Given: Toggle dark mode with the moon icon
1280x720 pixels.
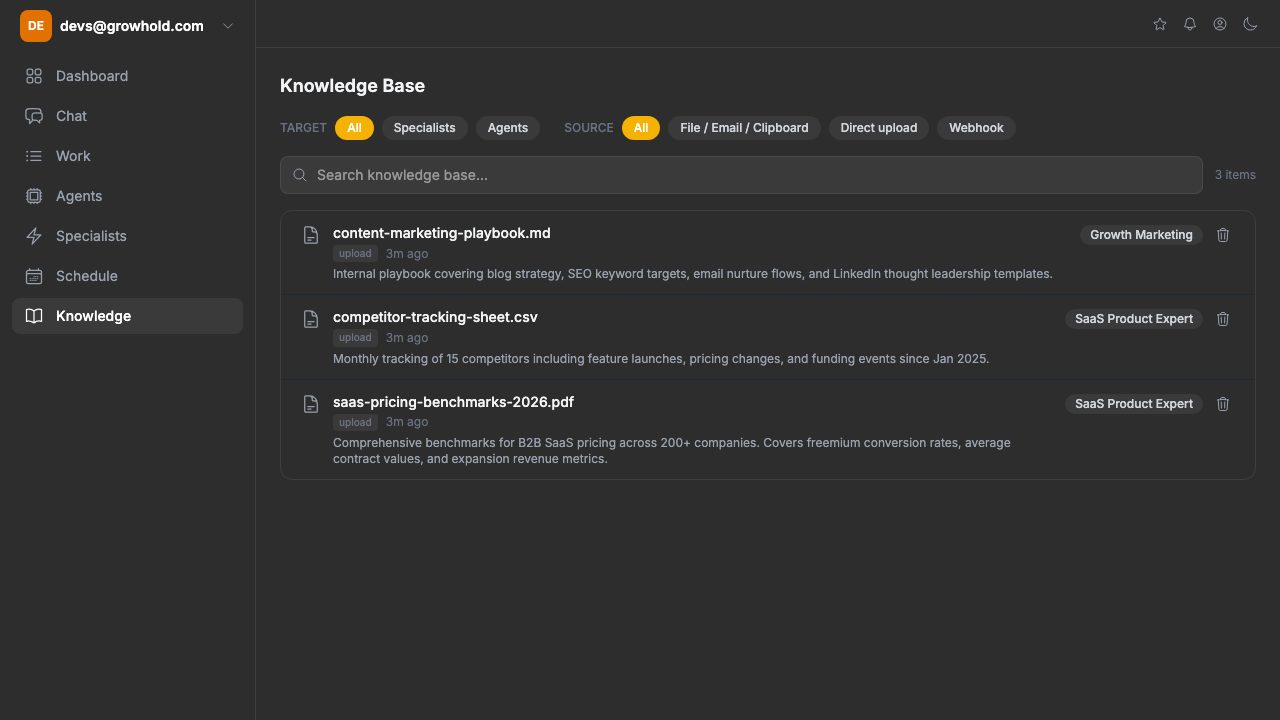Looking at the screenshot, I should point(1250,24).
